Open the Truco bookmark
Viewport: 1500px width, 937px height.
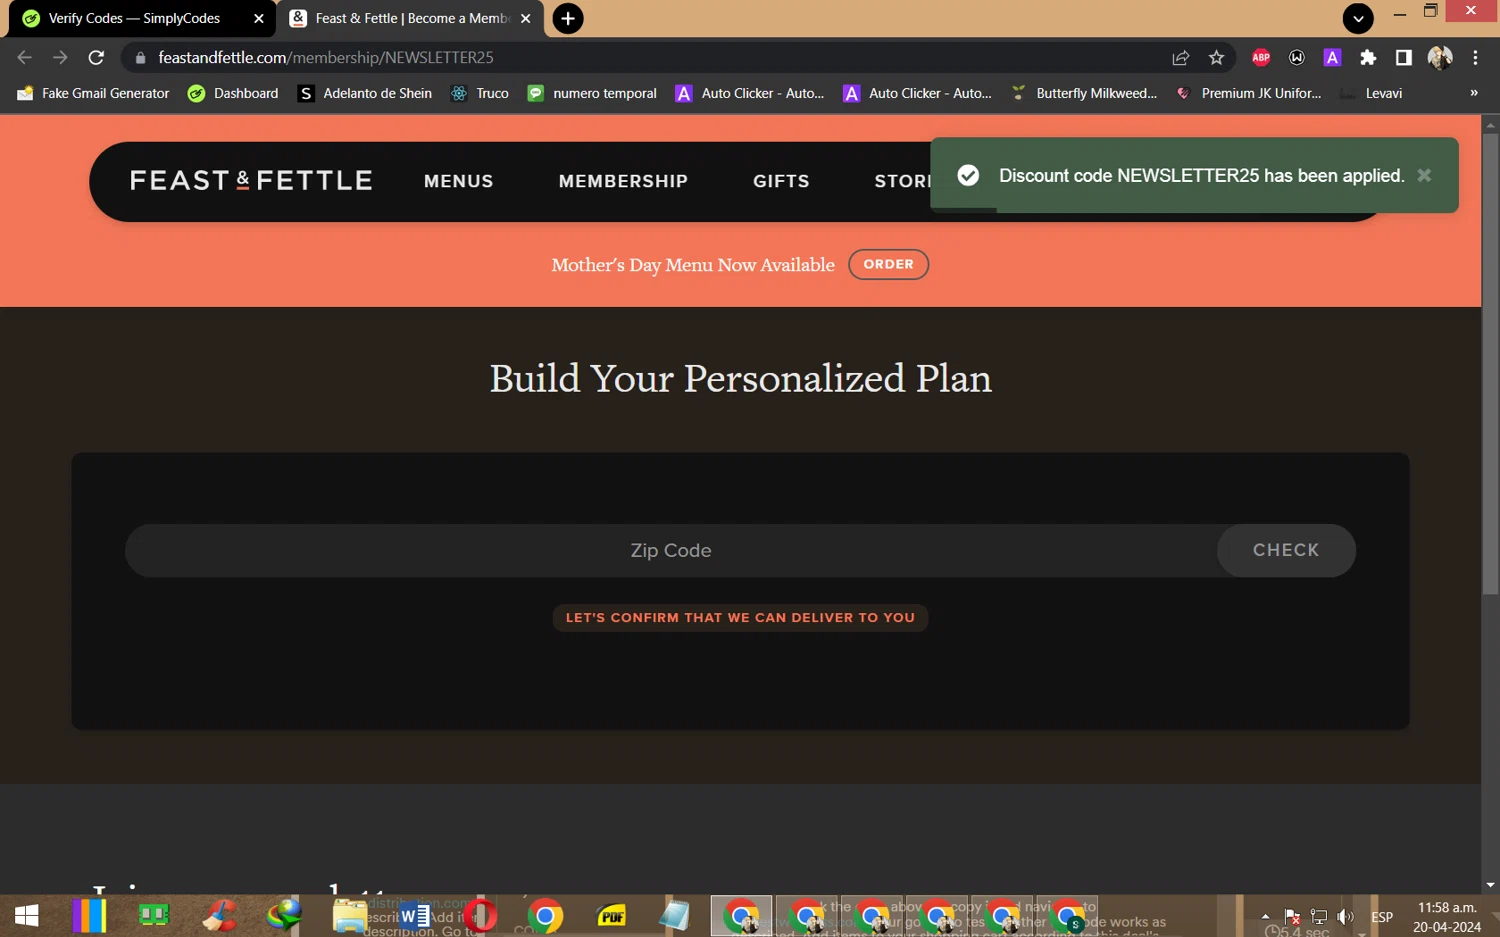480,93
